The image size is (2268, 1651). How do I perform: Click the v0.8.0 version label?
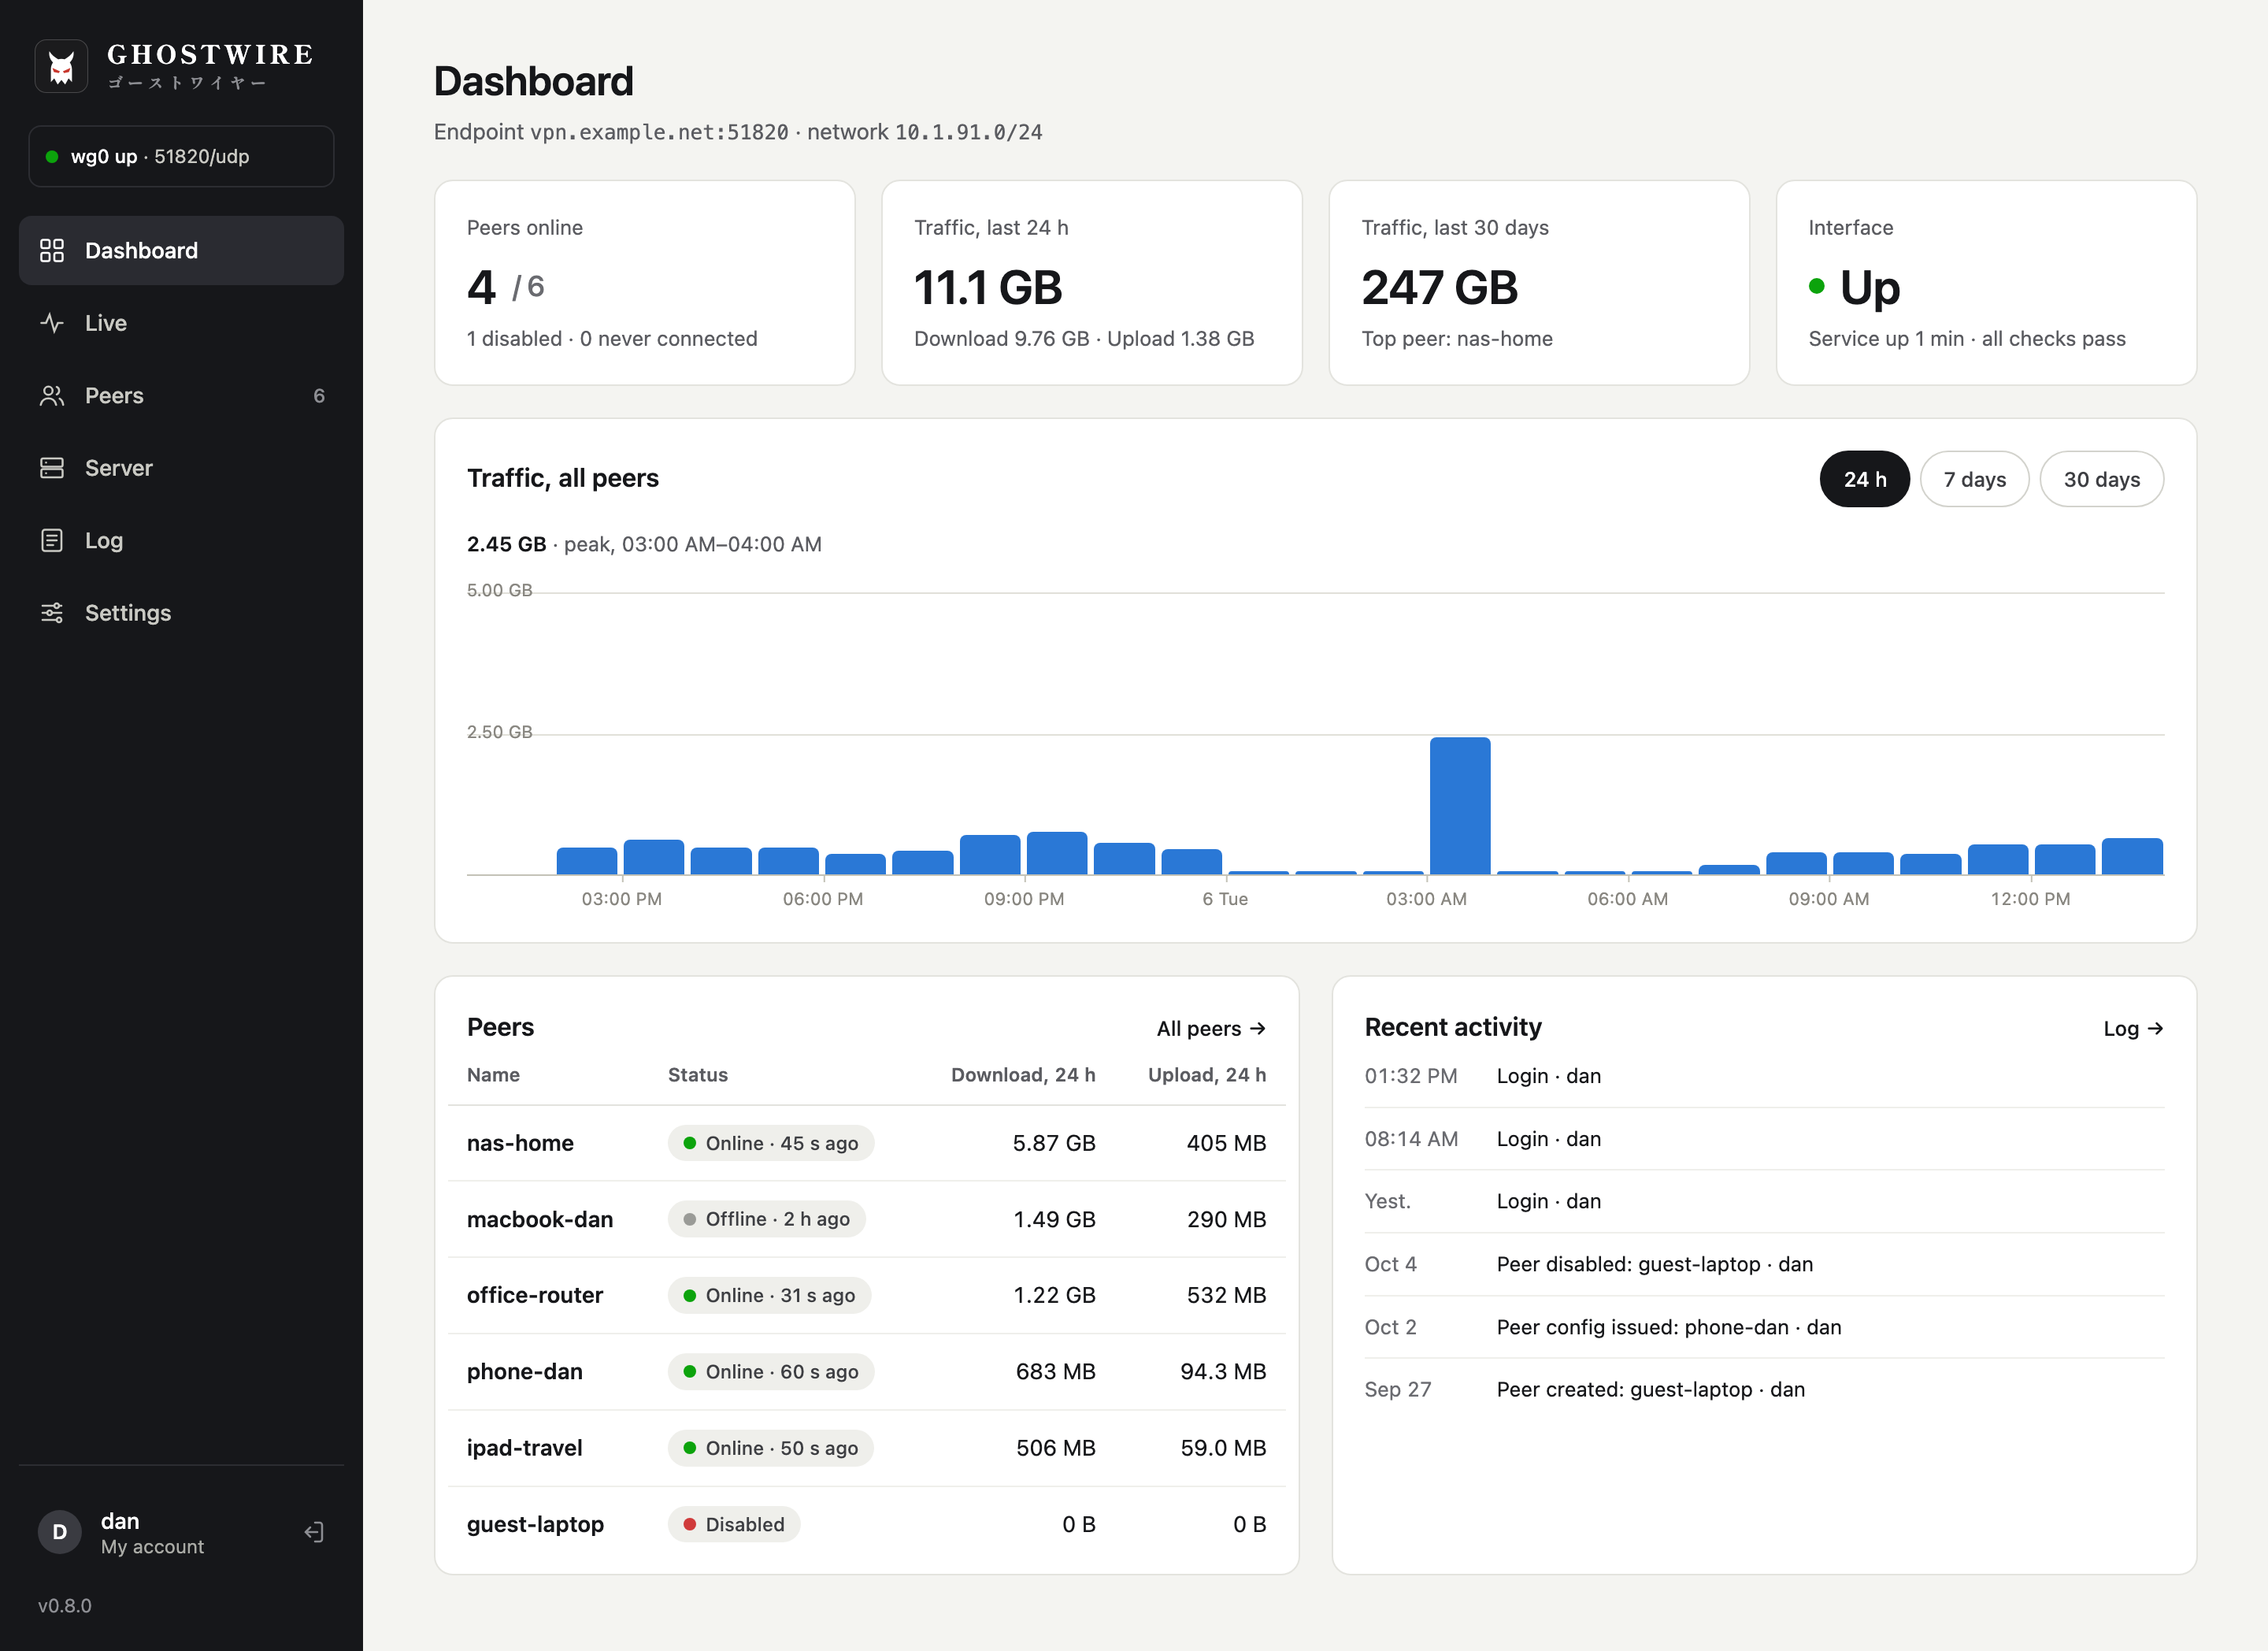tap(65, 1605)
